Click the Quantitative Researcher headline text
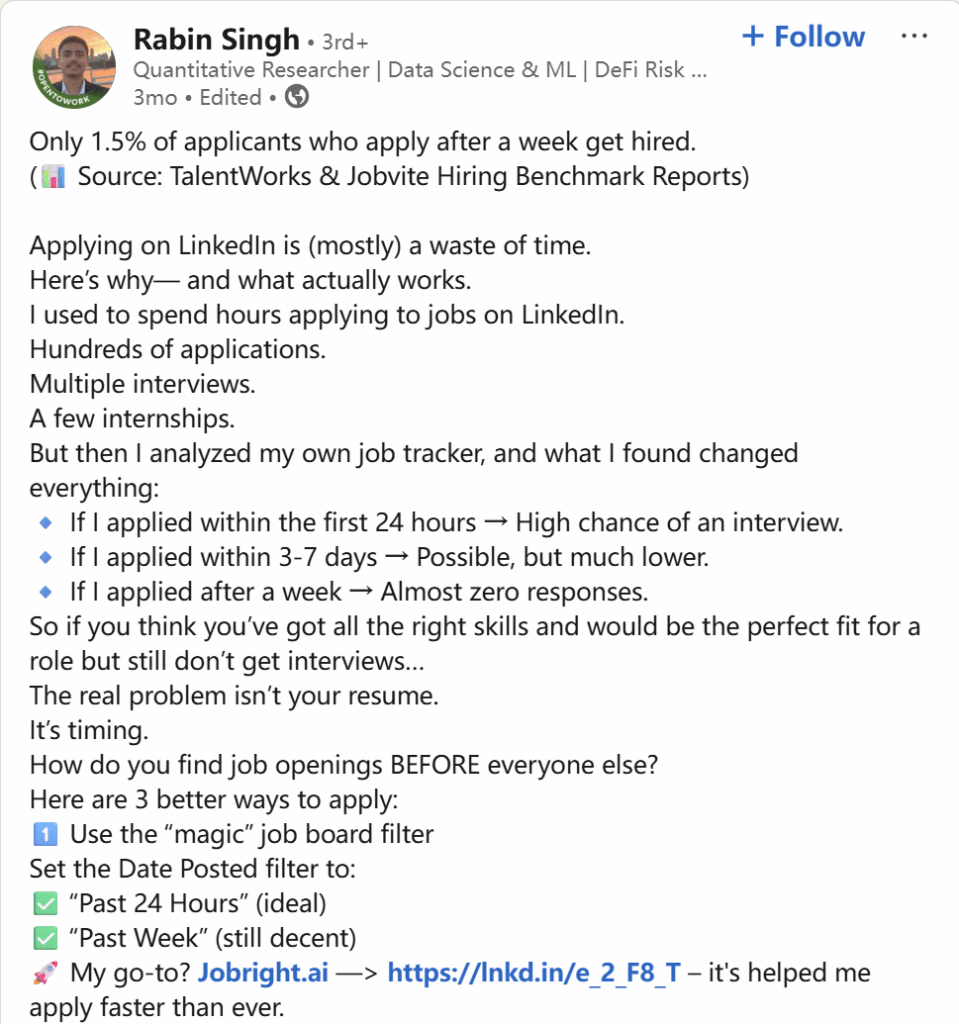Image resolution: width=959 pixels, height=1024 pixels. [x=420, y=70]
